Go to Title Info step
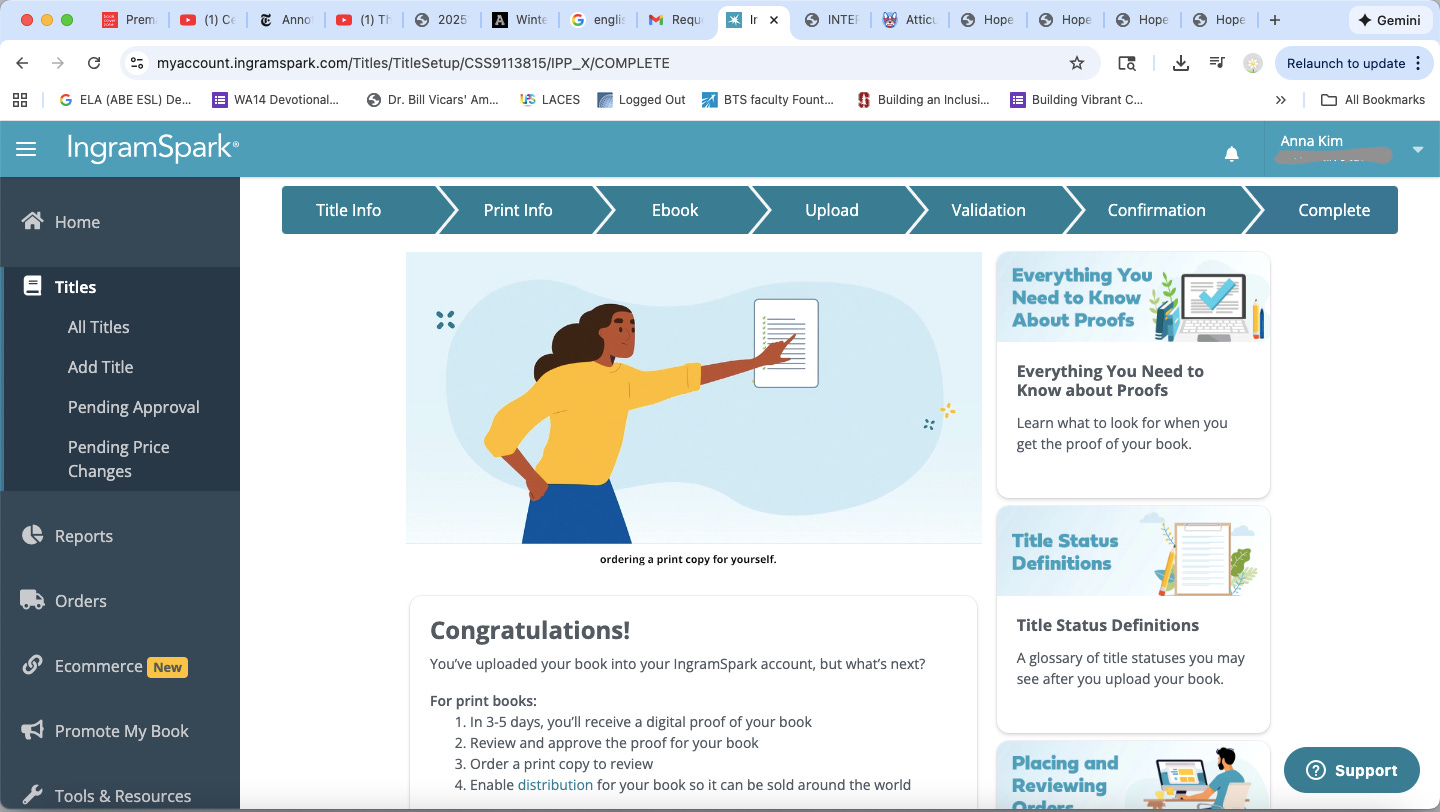This screenshot has height=812, width=1440. 348,210
